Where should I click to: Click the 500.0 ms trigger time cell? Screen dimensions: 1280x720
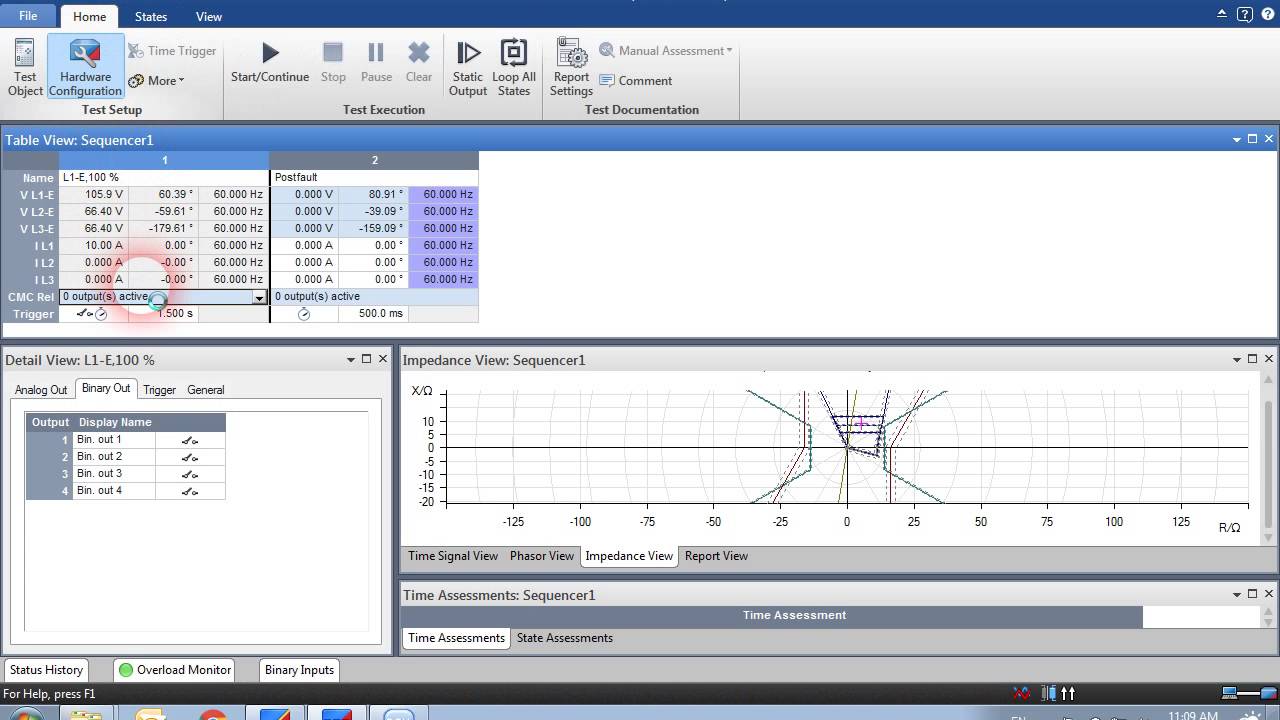(x=373, y=314)
